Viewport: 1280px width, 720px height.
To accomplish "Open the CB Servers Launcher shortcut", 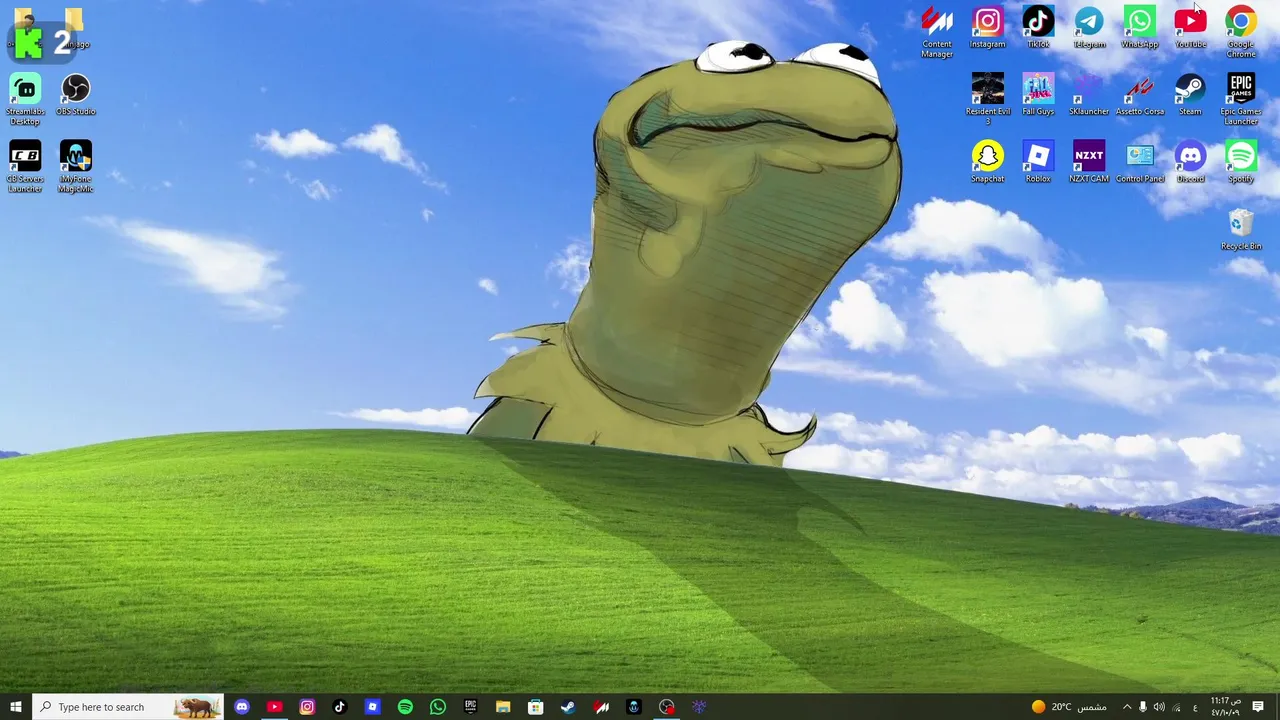I will 25,166.
